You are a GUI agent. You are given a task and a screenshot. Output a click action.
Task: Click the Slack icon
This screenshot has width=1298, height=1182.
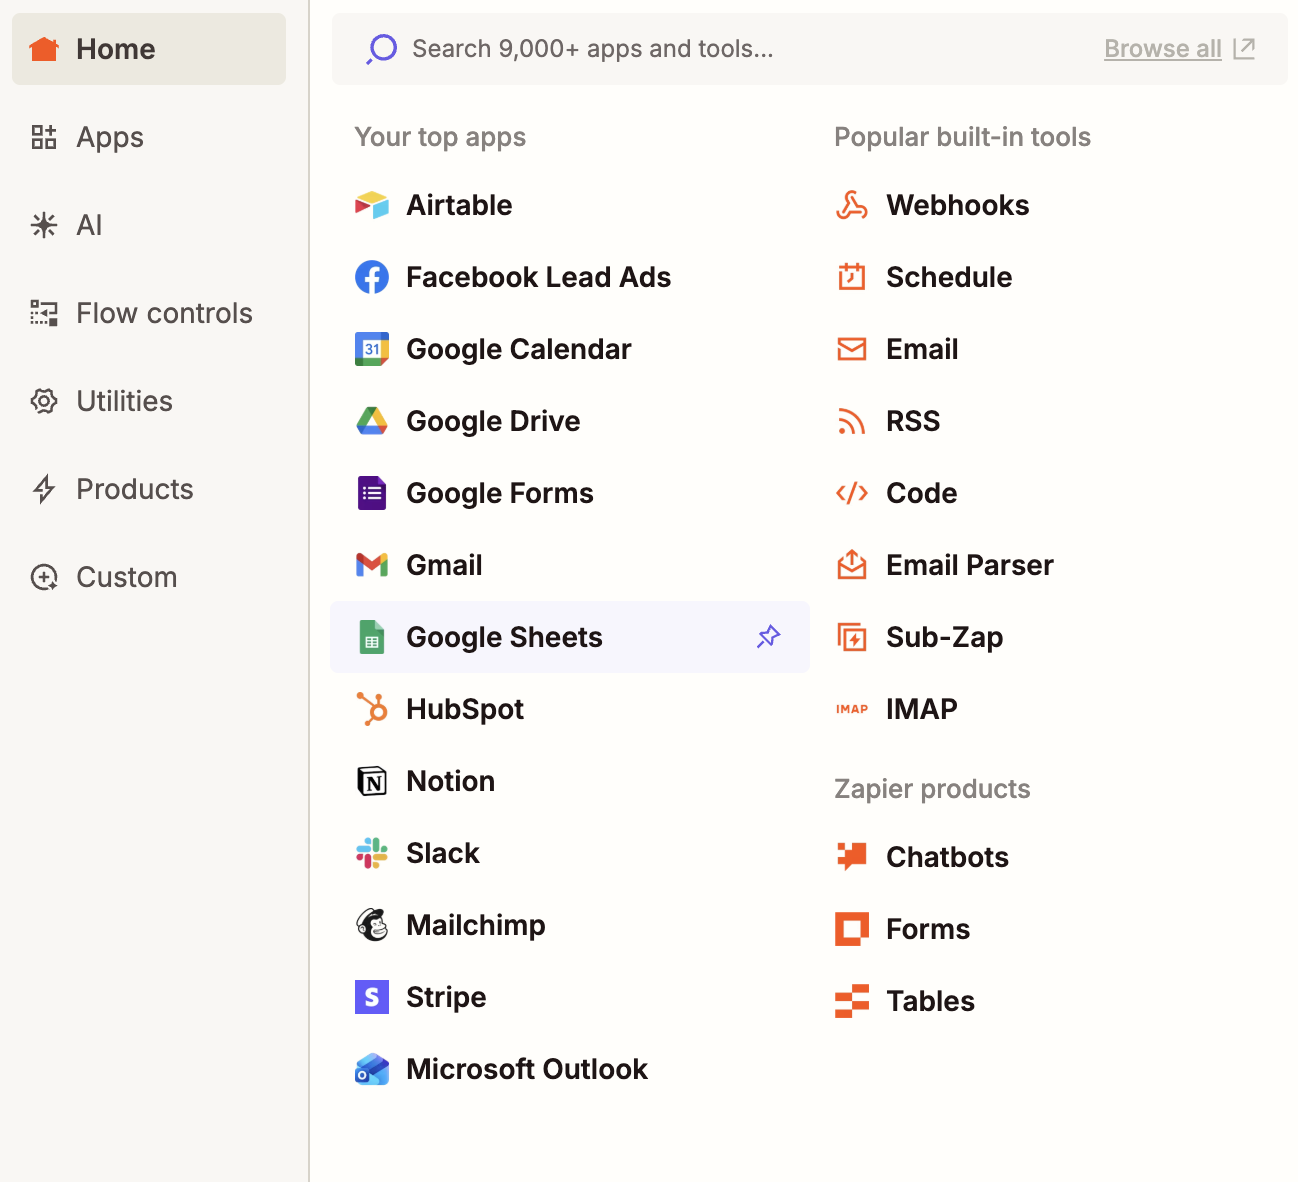(372, 853)
